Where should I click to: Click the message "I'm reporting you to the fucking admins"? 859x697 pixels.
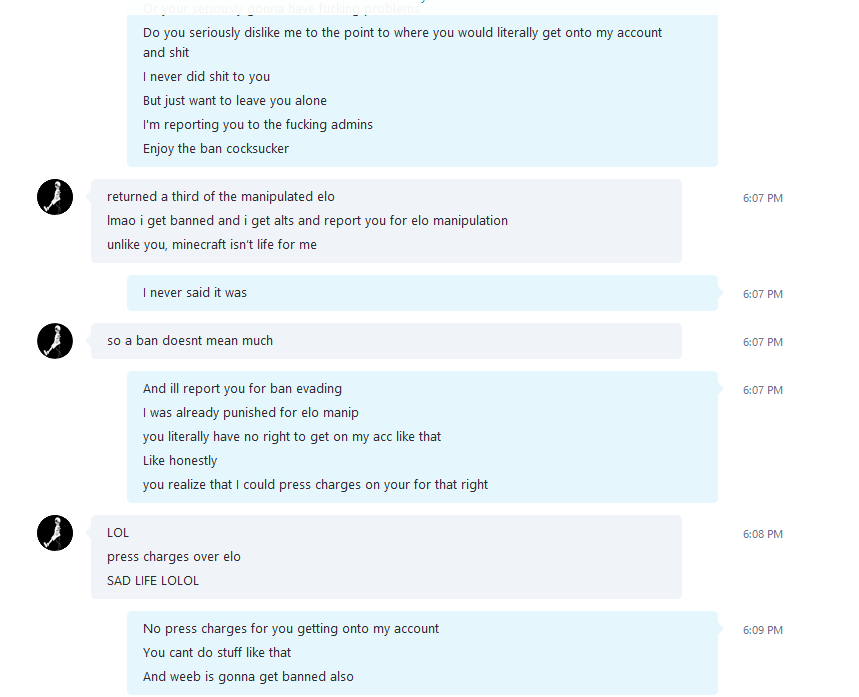click(258, 125)
